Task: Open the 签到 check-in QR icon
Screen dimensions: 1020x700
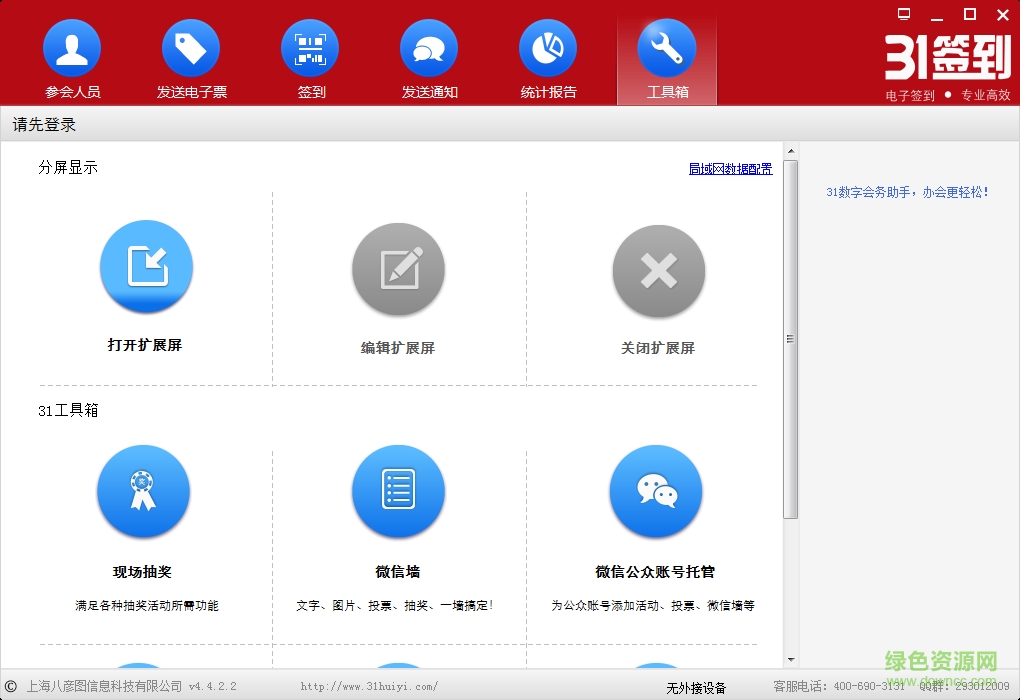Action: [310, 50]
